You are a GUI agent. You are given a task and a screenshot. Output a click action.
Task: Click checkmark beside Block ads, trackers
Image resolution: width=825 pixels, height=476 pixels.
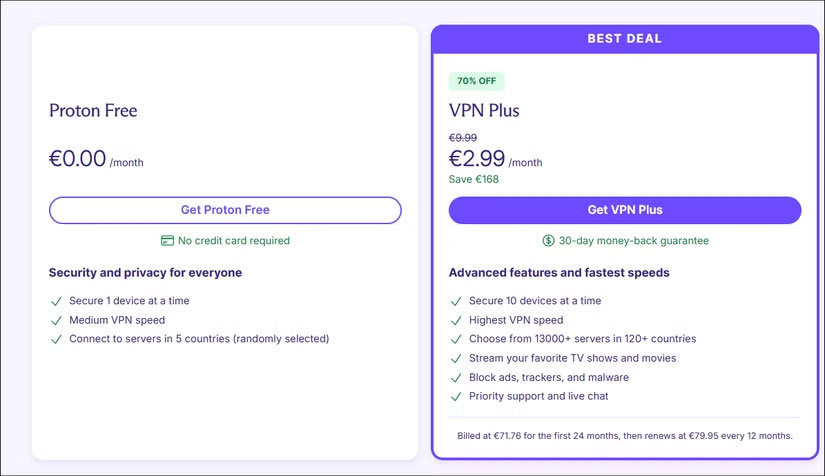point(455,378)
